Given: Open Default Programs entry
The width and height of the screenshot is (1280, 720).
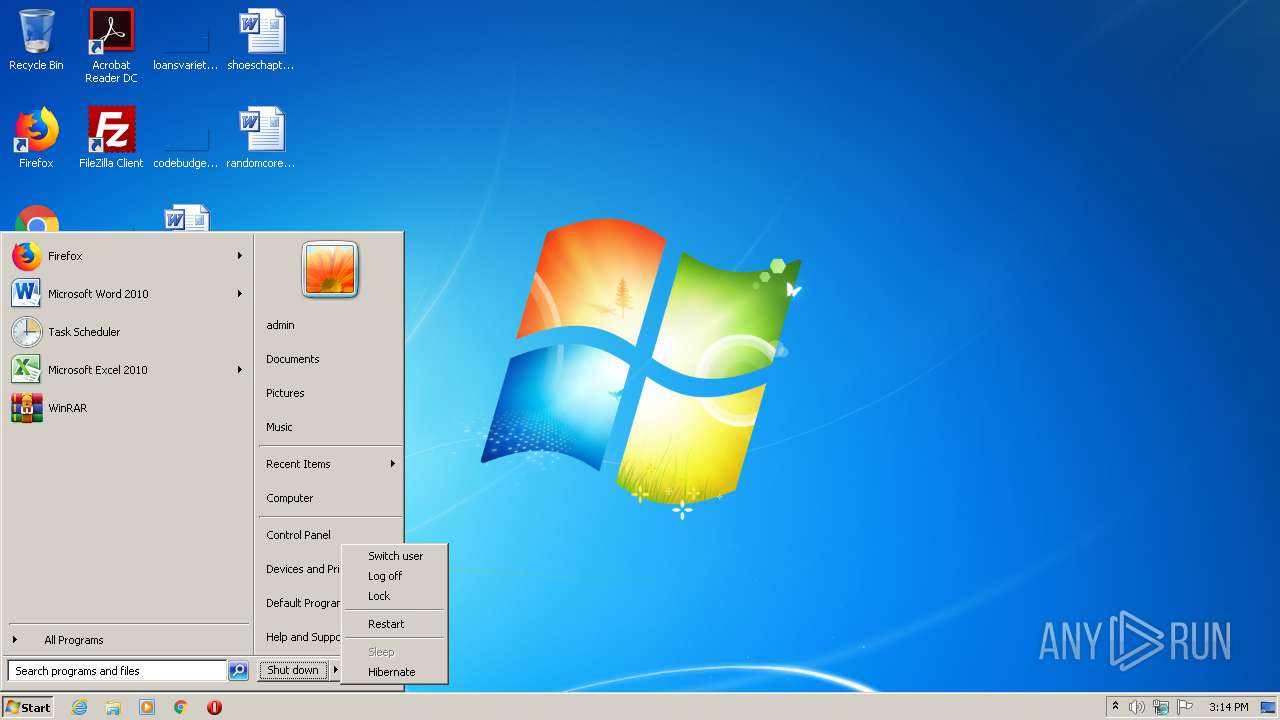Looking at the screenshot, I should tap(301, 603).
